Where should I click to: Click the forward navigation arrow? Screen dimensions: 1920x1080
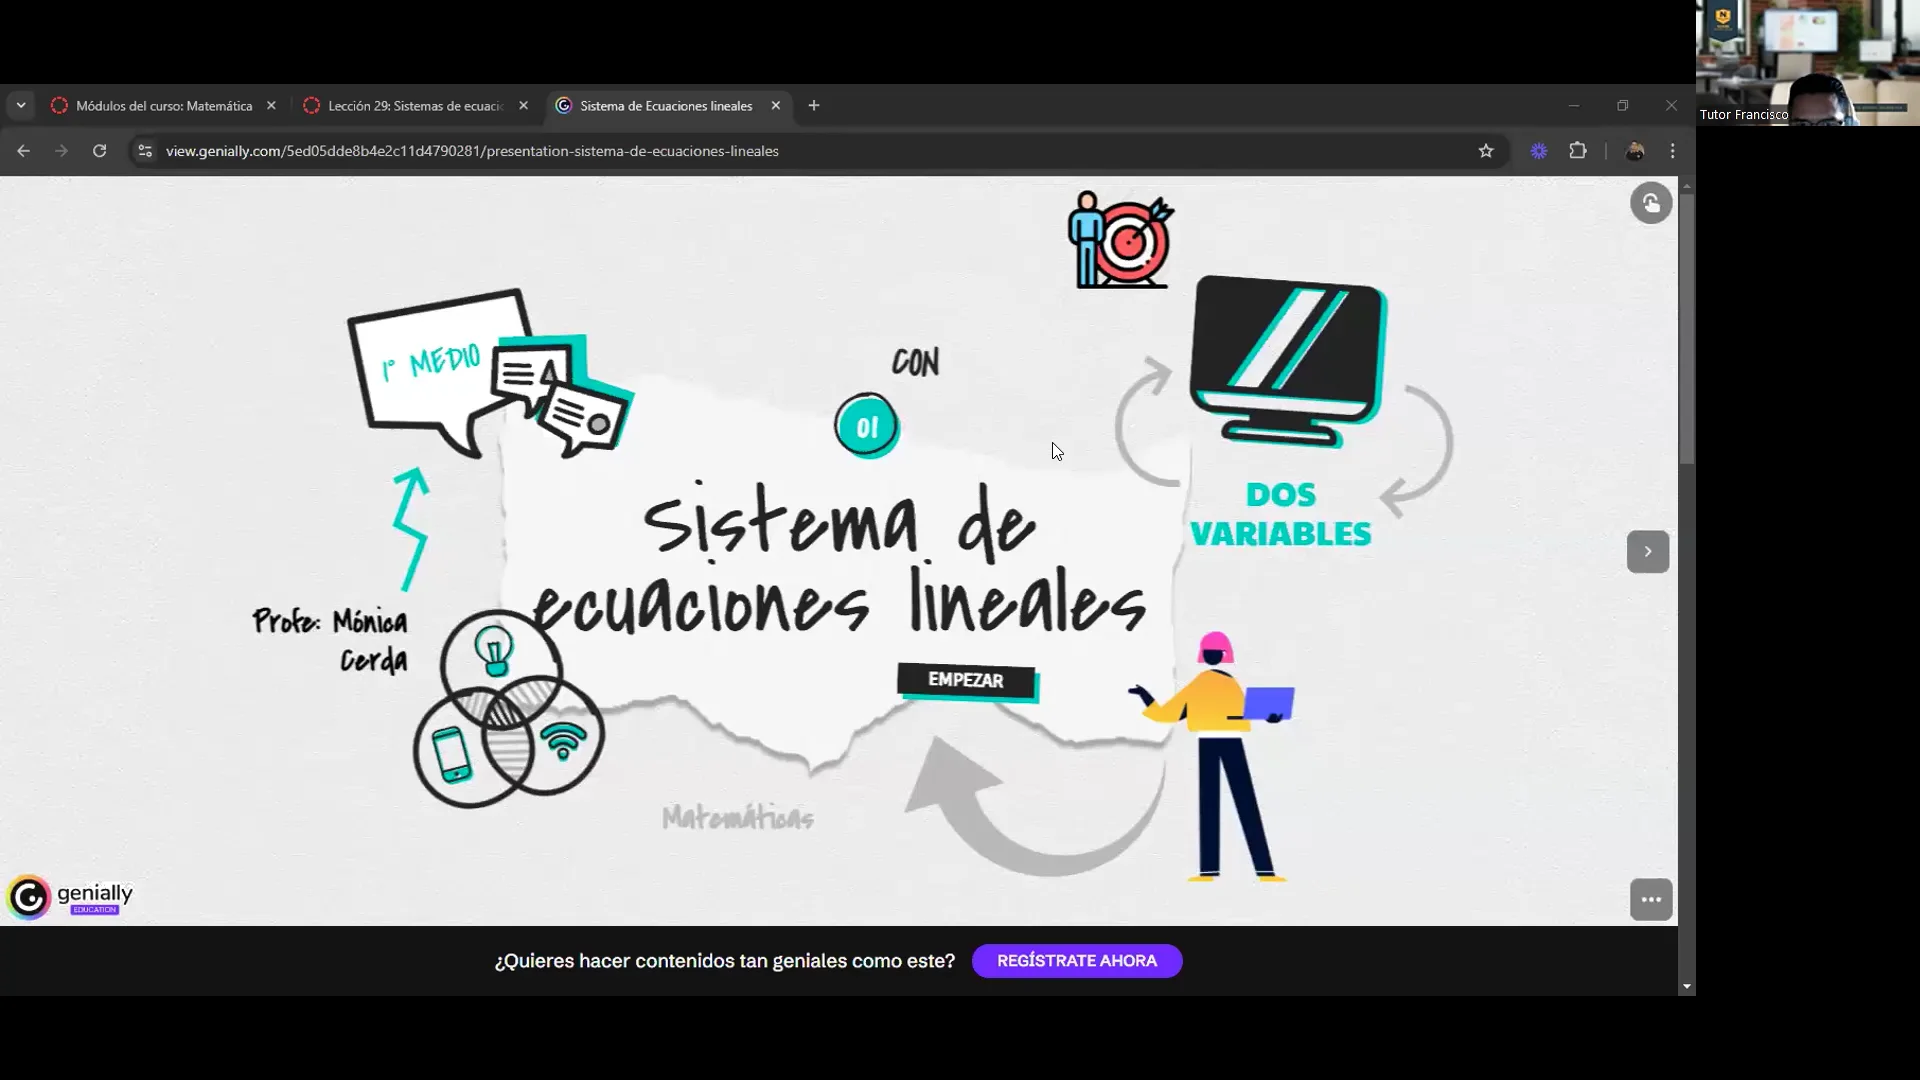pos(61,151)
